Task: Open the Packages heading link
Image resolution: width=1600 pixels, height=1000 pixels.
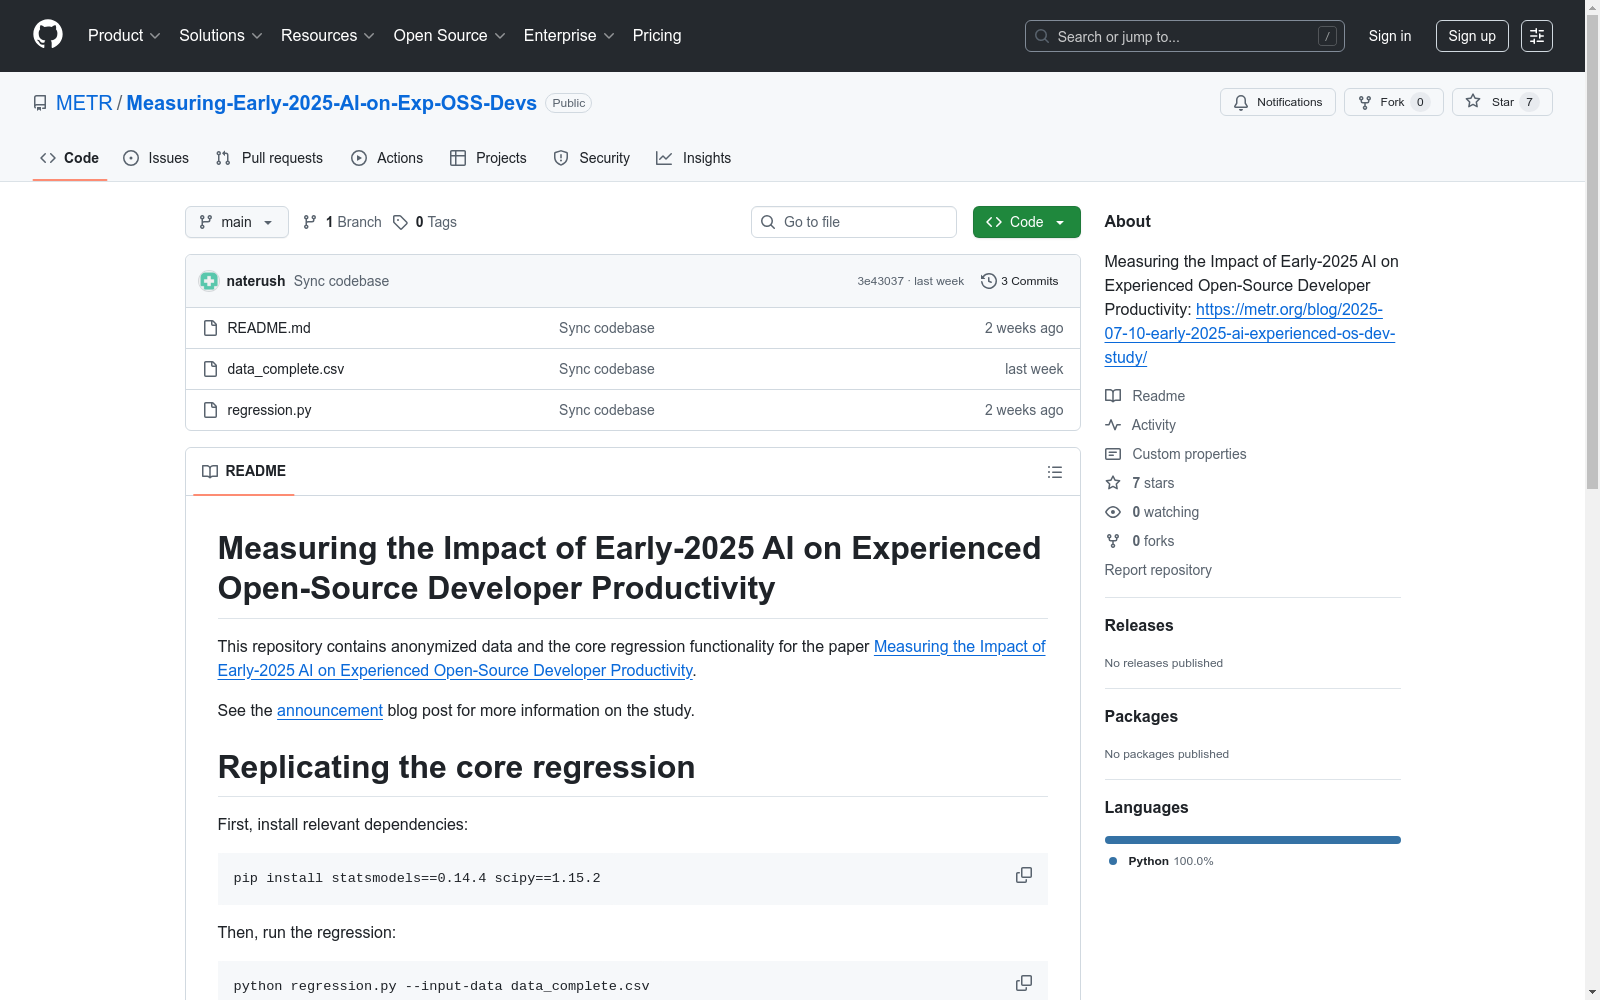Action: click(1141, 716)
